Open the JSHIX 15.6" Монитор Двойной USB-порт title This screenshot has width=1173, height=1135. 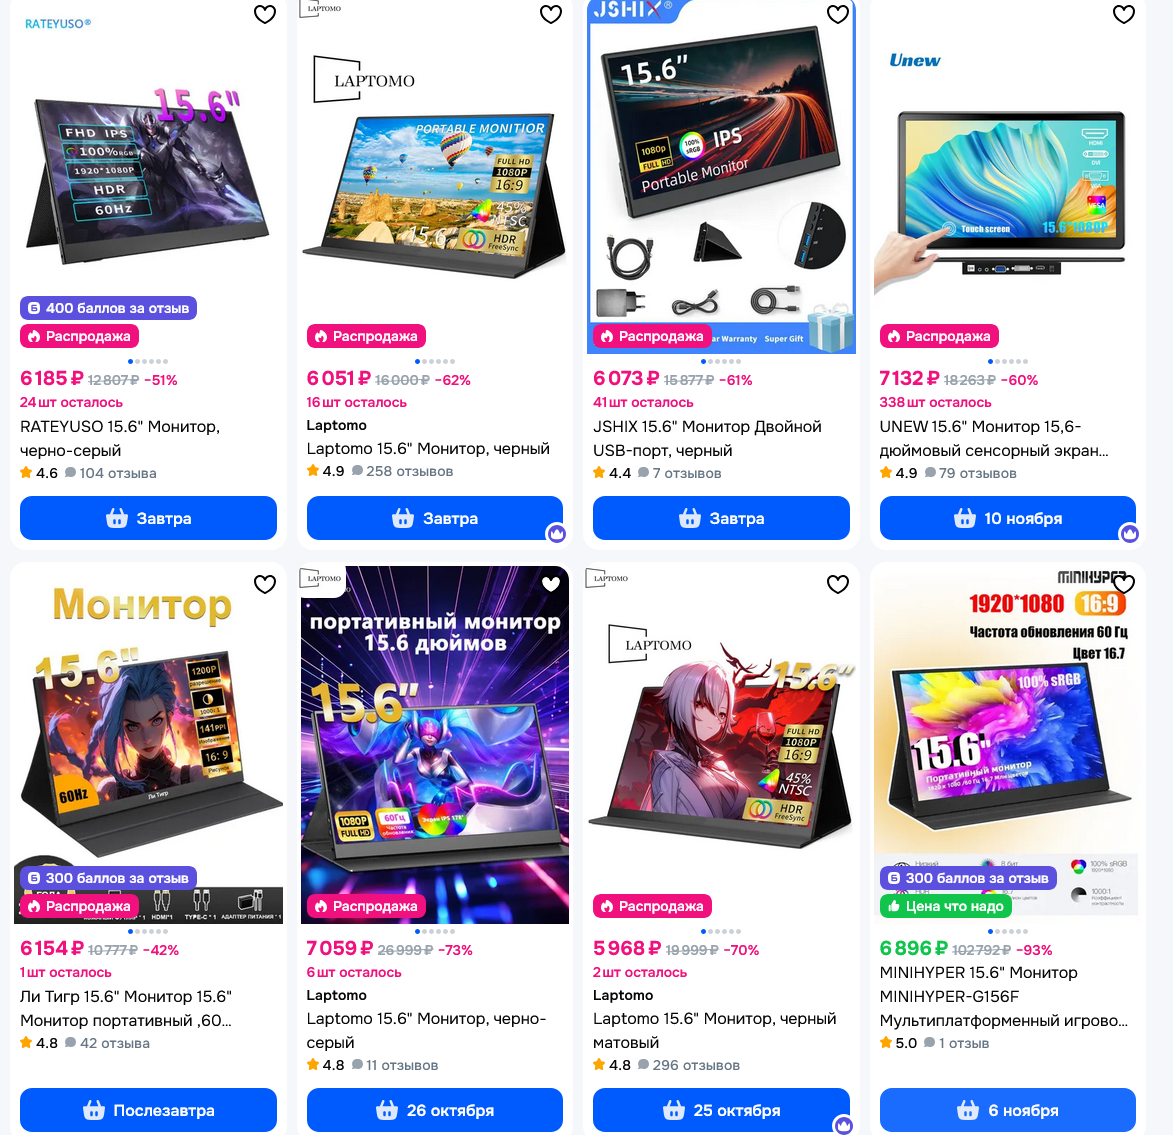coord(707,438)
